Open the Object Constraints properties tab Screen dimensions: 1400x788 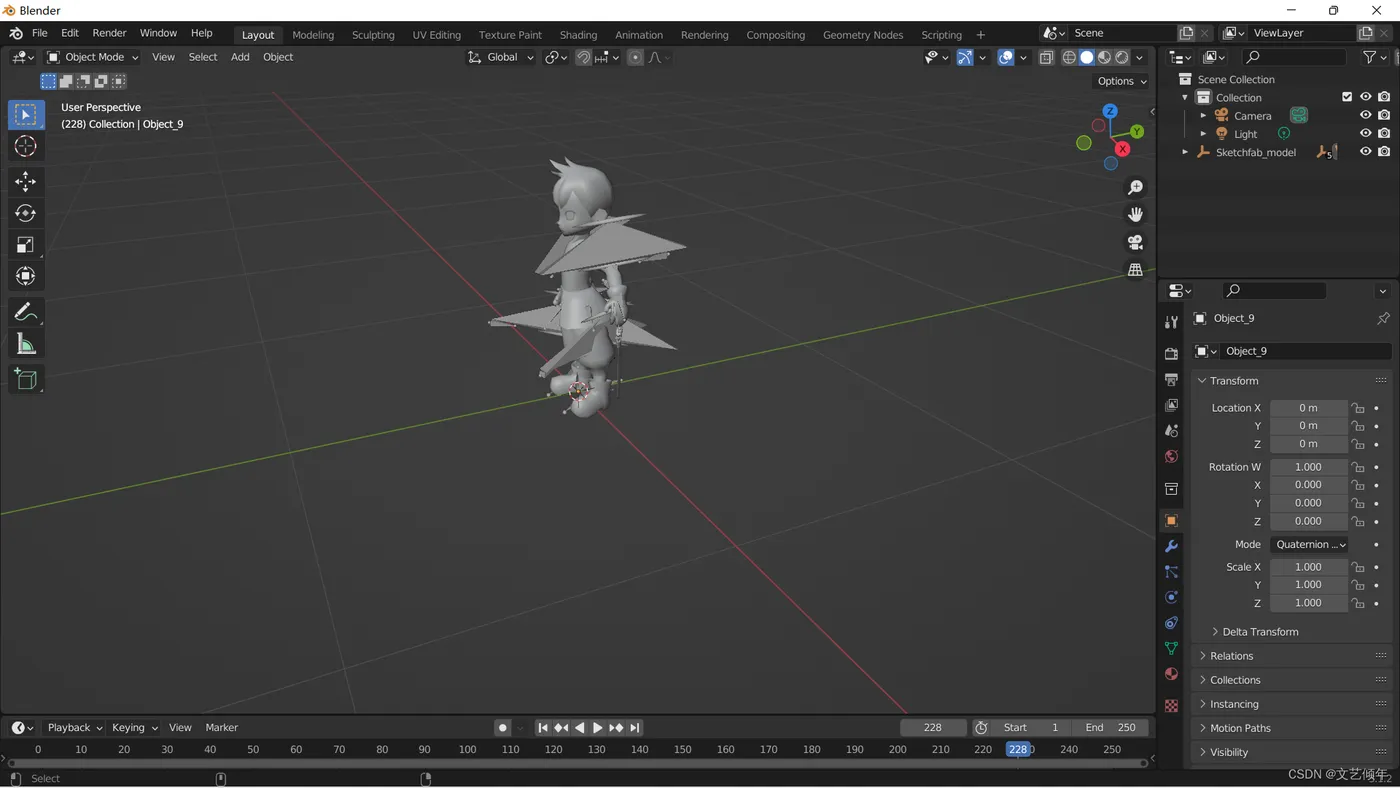[x=1171, y=623]
